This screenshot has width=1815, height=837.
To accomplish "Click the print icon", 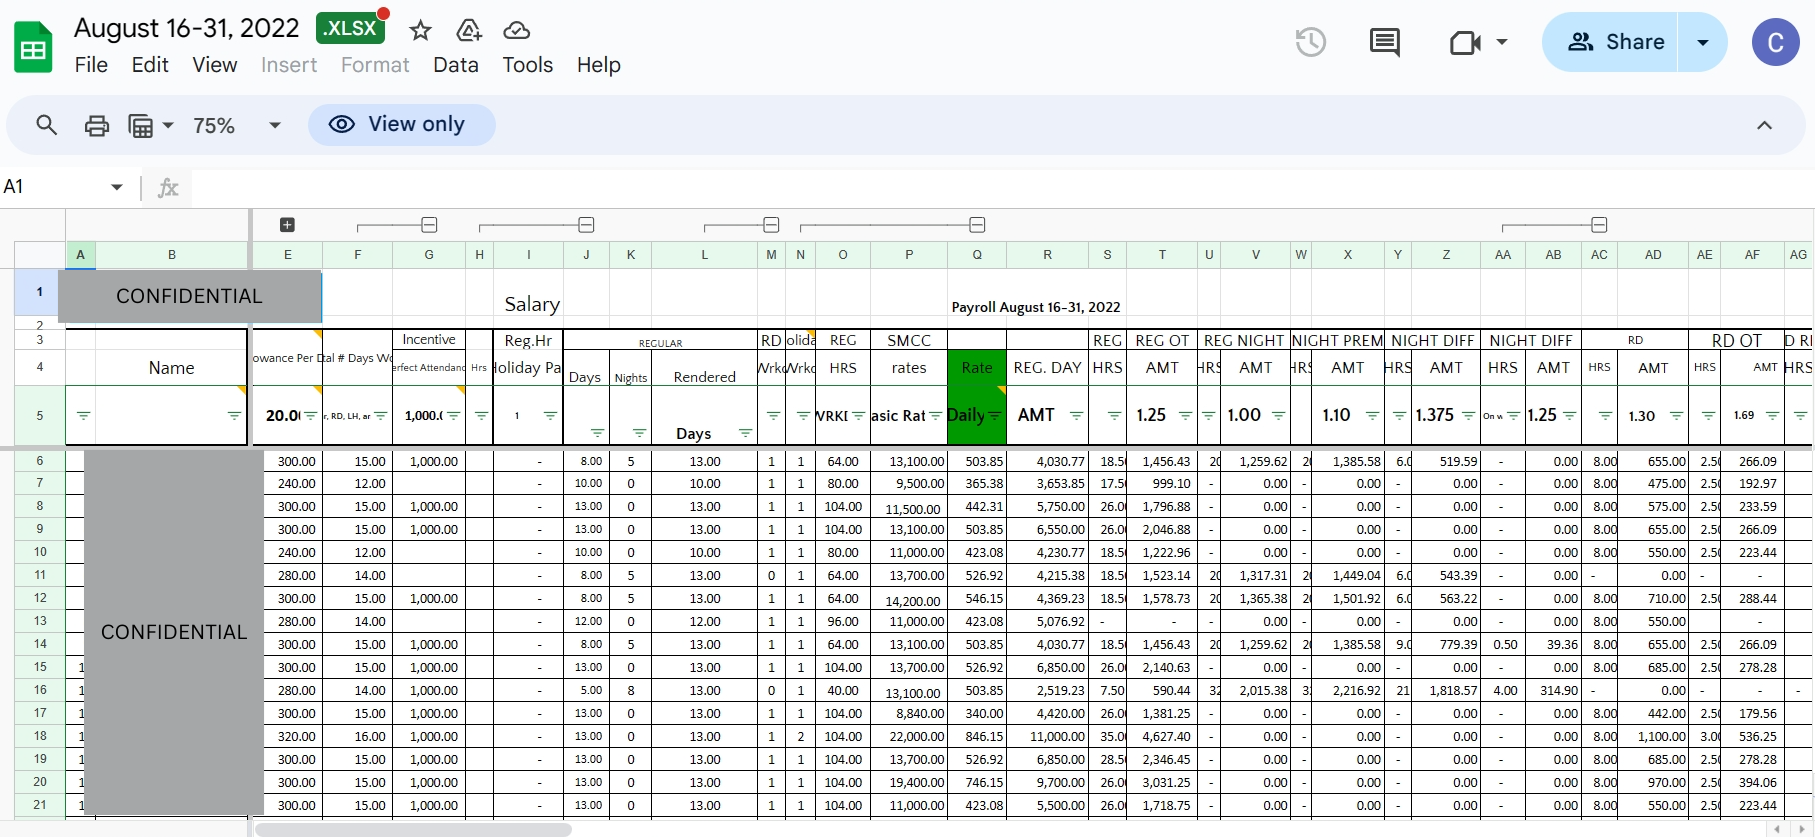I will 97,125.
